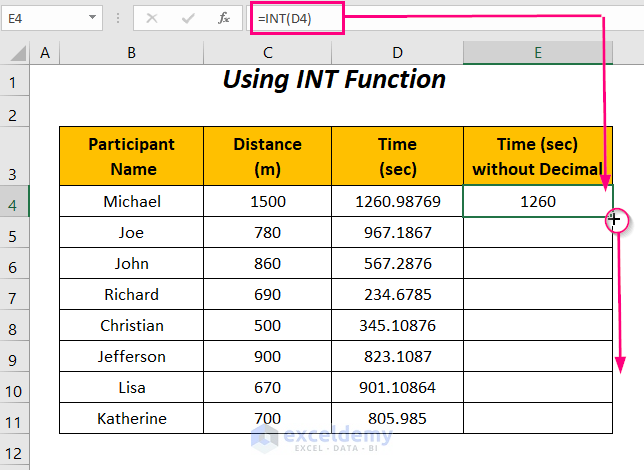This screenshot has width=644, height=470.
Task: Select column B header
Action: (131, 53)
